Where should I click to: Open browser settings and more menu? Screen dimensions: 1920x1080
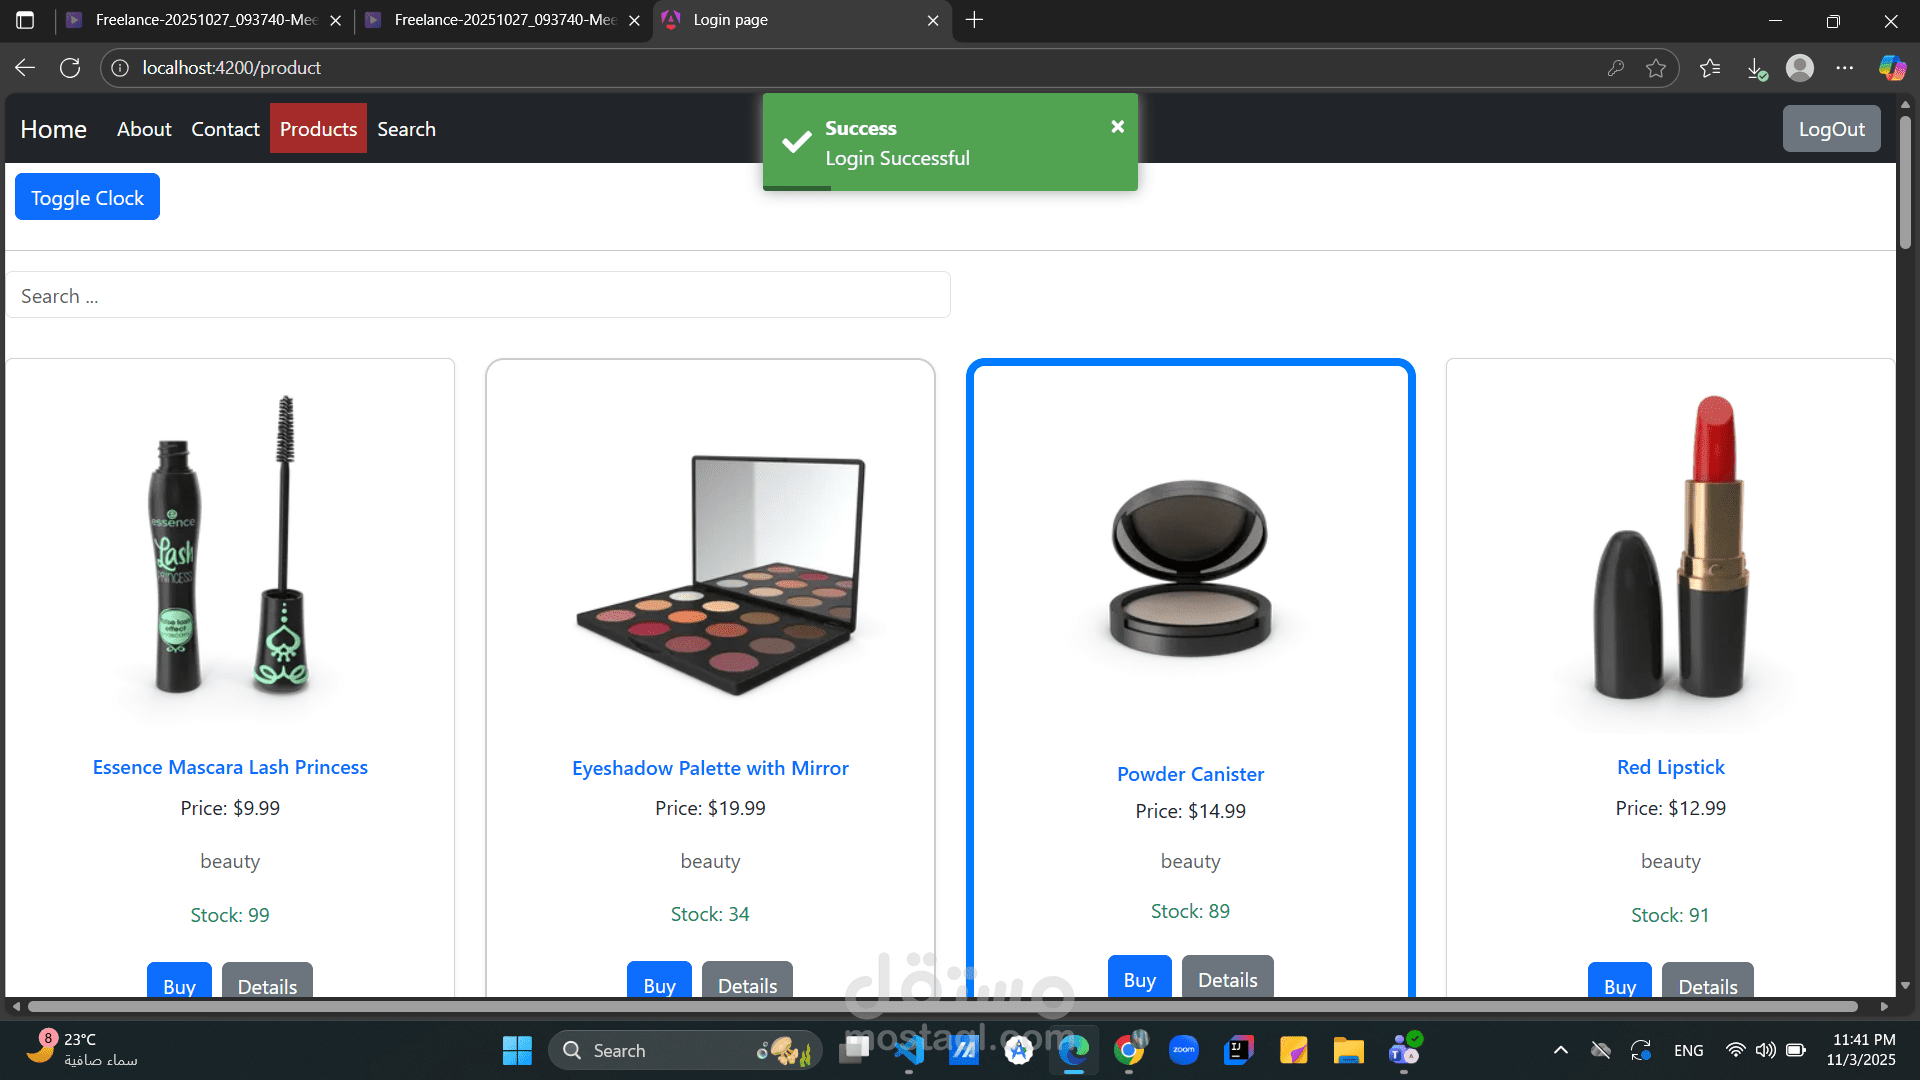[x=1845, y=68]
